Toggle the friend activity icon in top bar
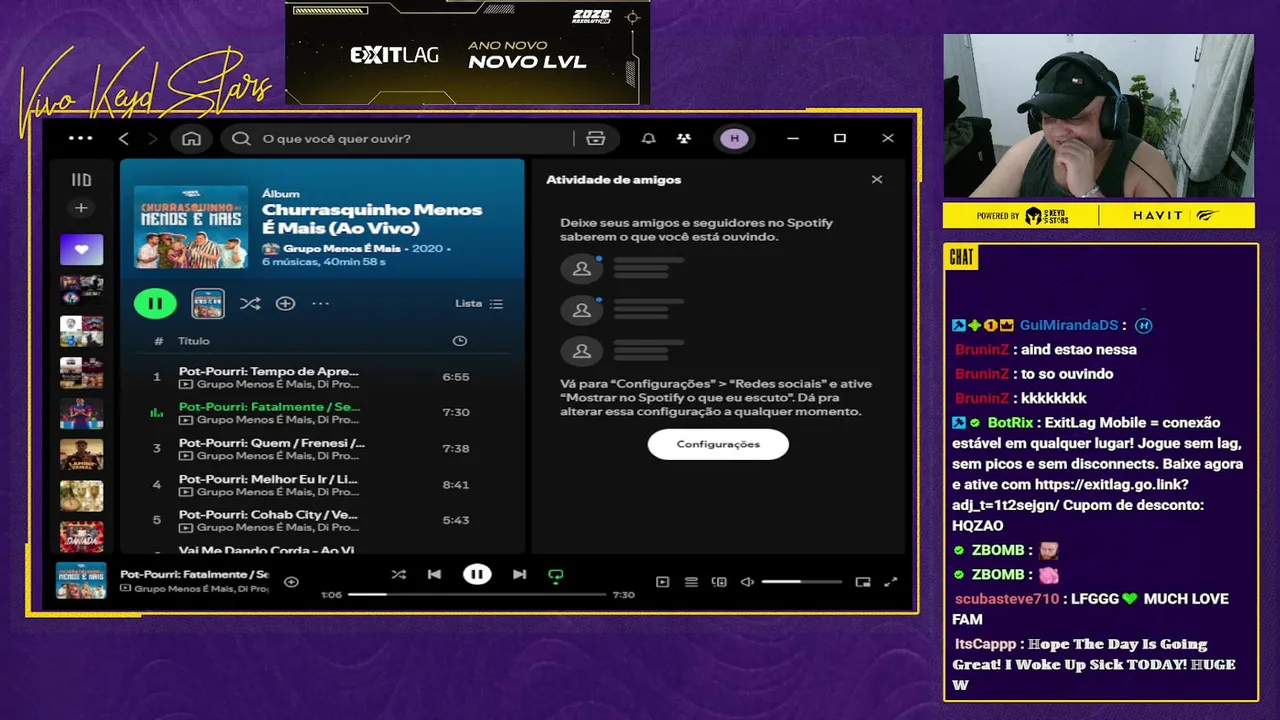 pos(683,138)
